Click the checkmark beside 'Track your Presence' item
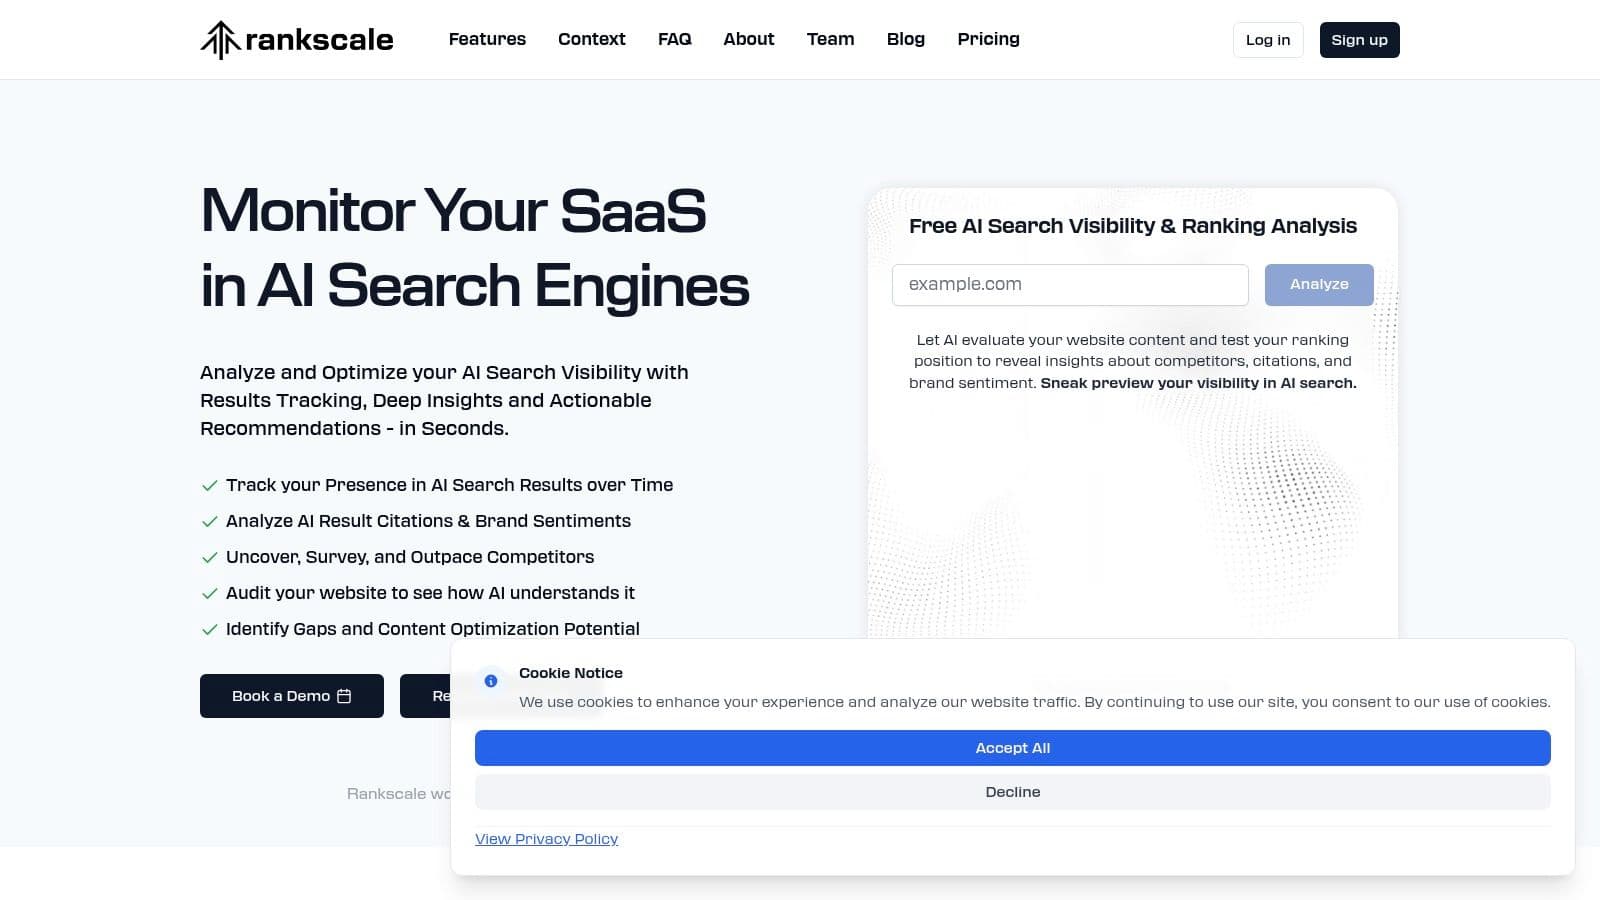Viewport: 1600px width, 900px height. pyautogui.click(x=209, y=485)
